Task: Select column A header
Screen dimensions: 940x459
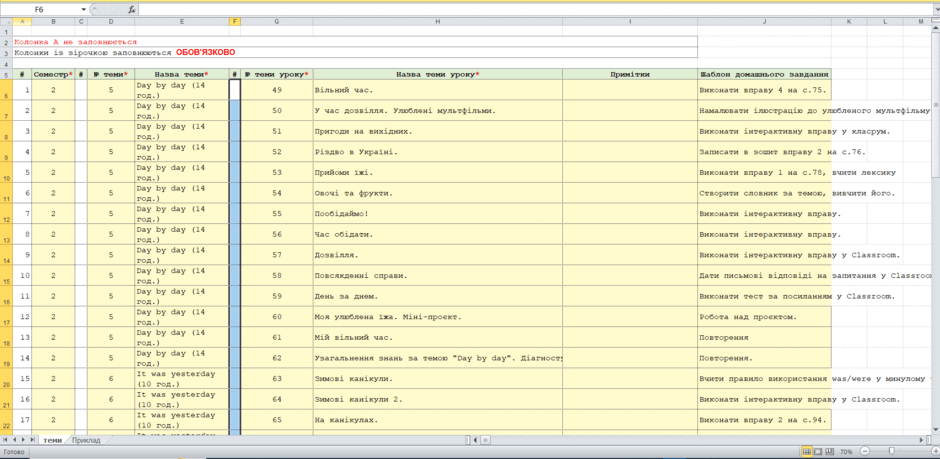Action: 22,22
